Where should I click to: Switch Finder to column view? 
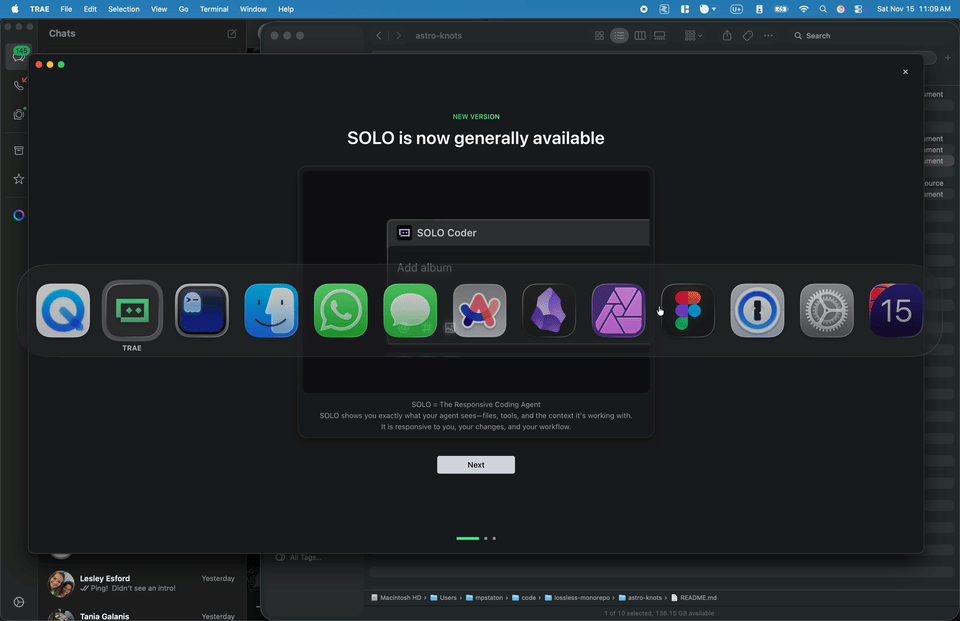640,36
